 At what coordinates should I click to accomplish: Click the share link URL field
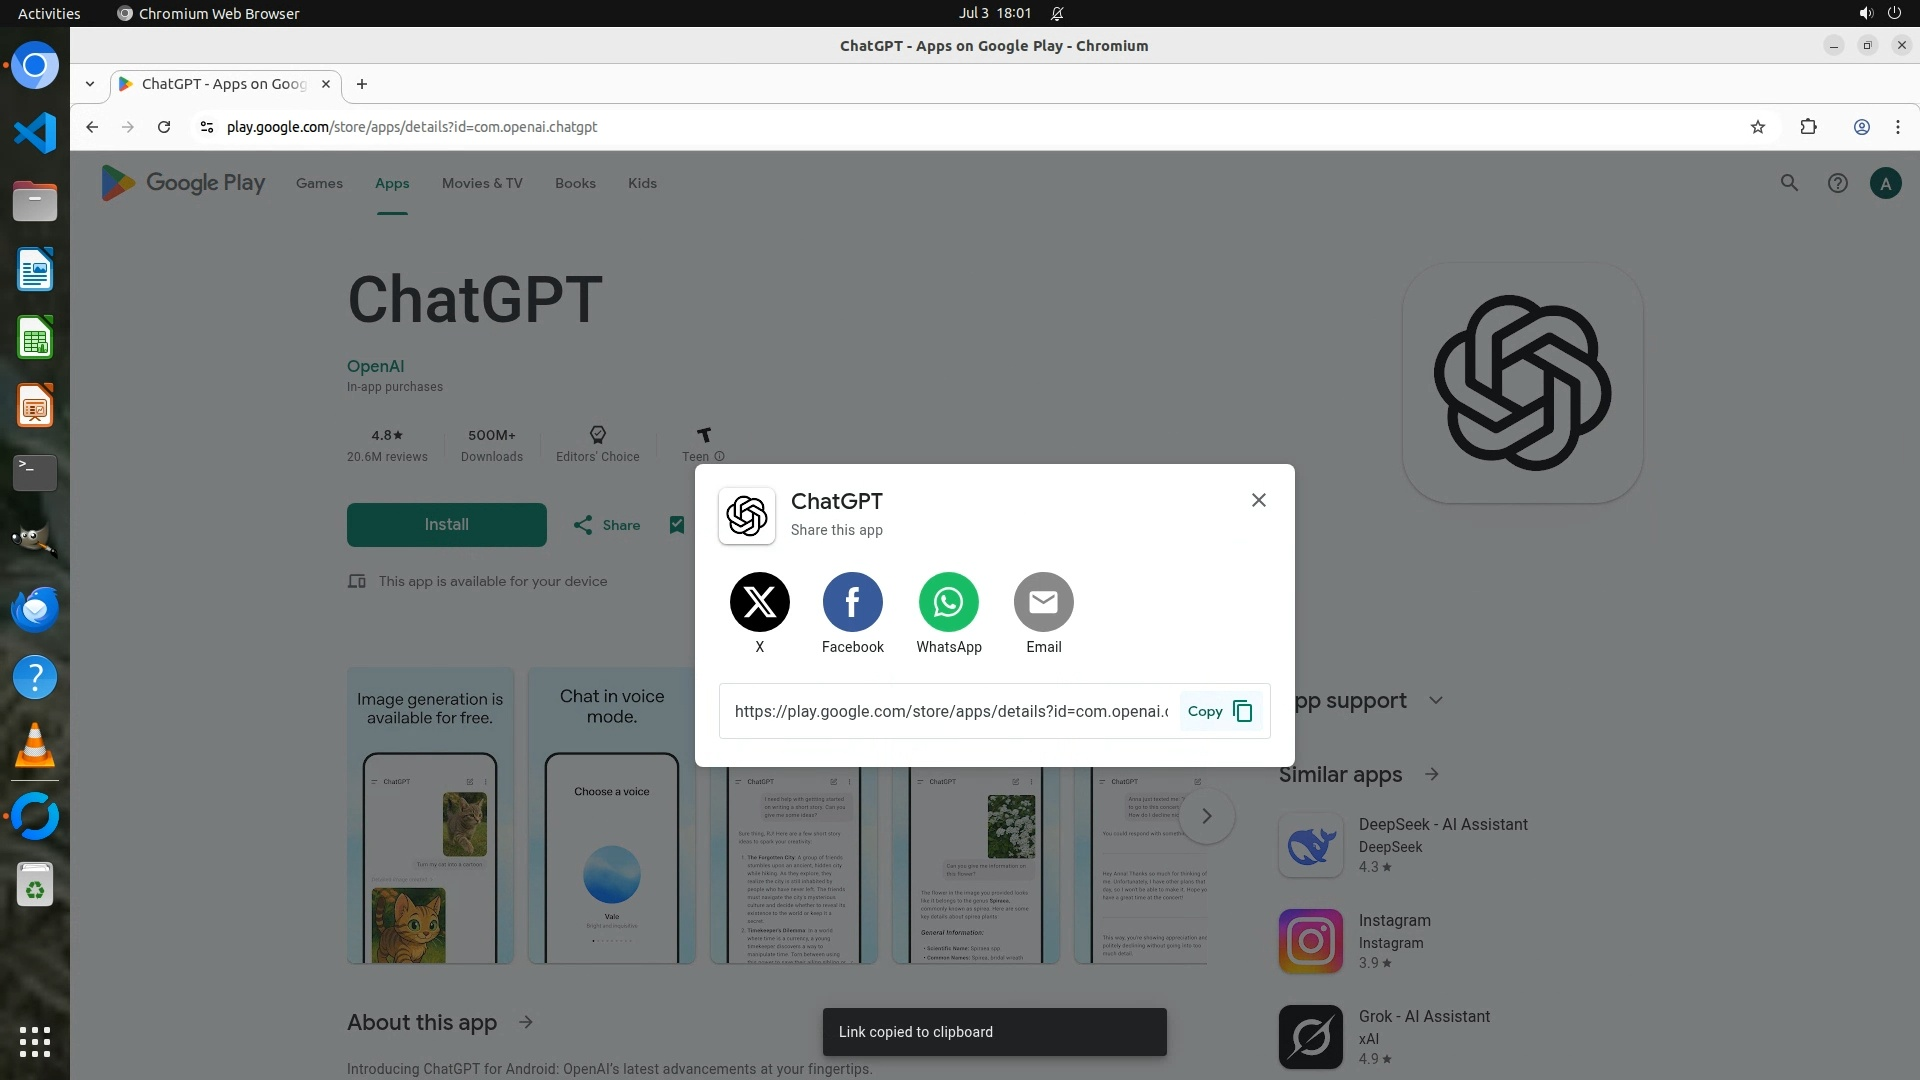(x=950, y=711)
